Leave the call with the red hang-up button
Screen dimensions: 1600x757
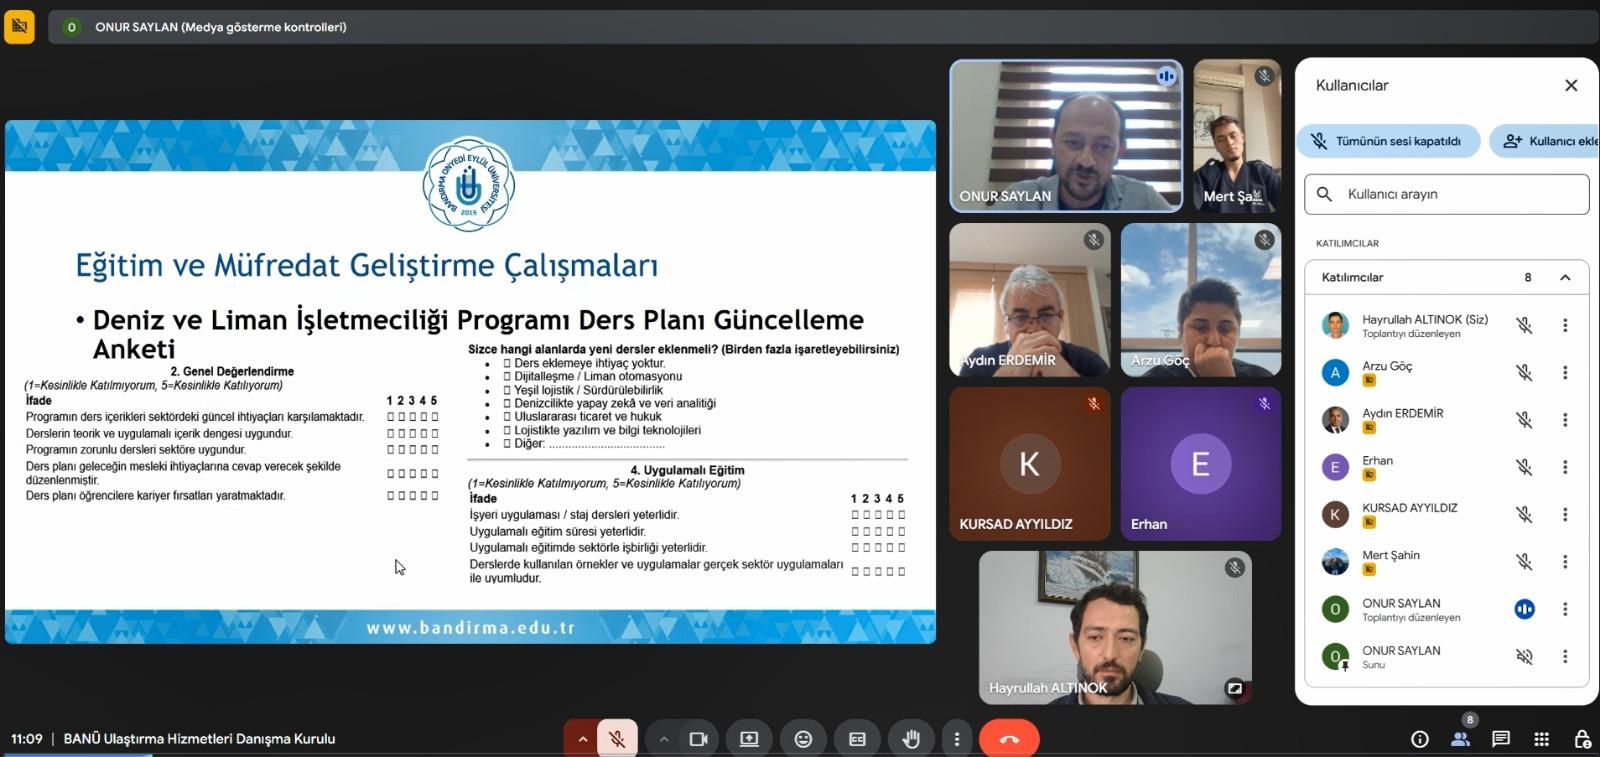tap(1009, 739)
